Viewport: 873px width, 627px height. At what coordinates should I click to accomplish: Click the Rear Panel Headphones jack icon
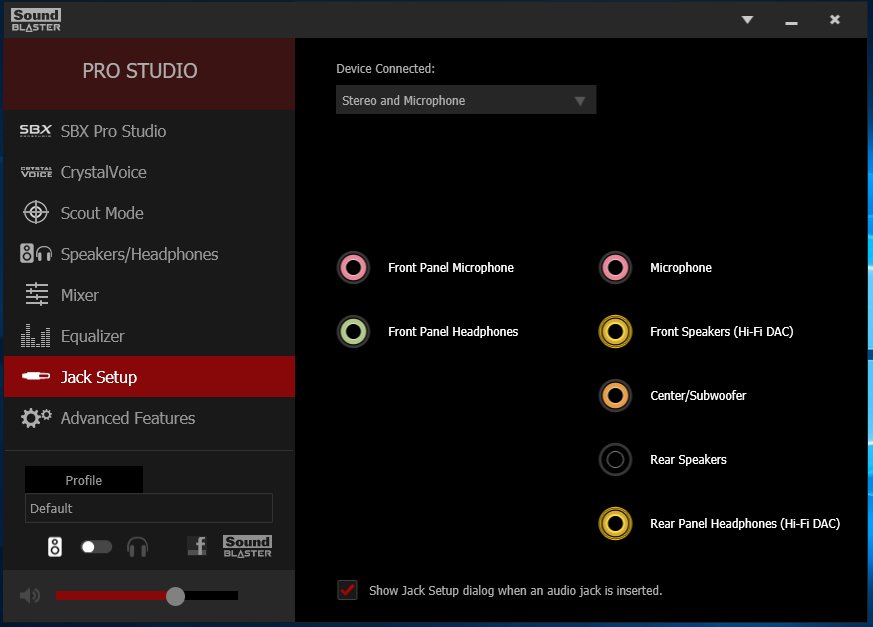(x=616, y=523)
